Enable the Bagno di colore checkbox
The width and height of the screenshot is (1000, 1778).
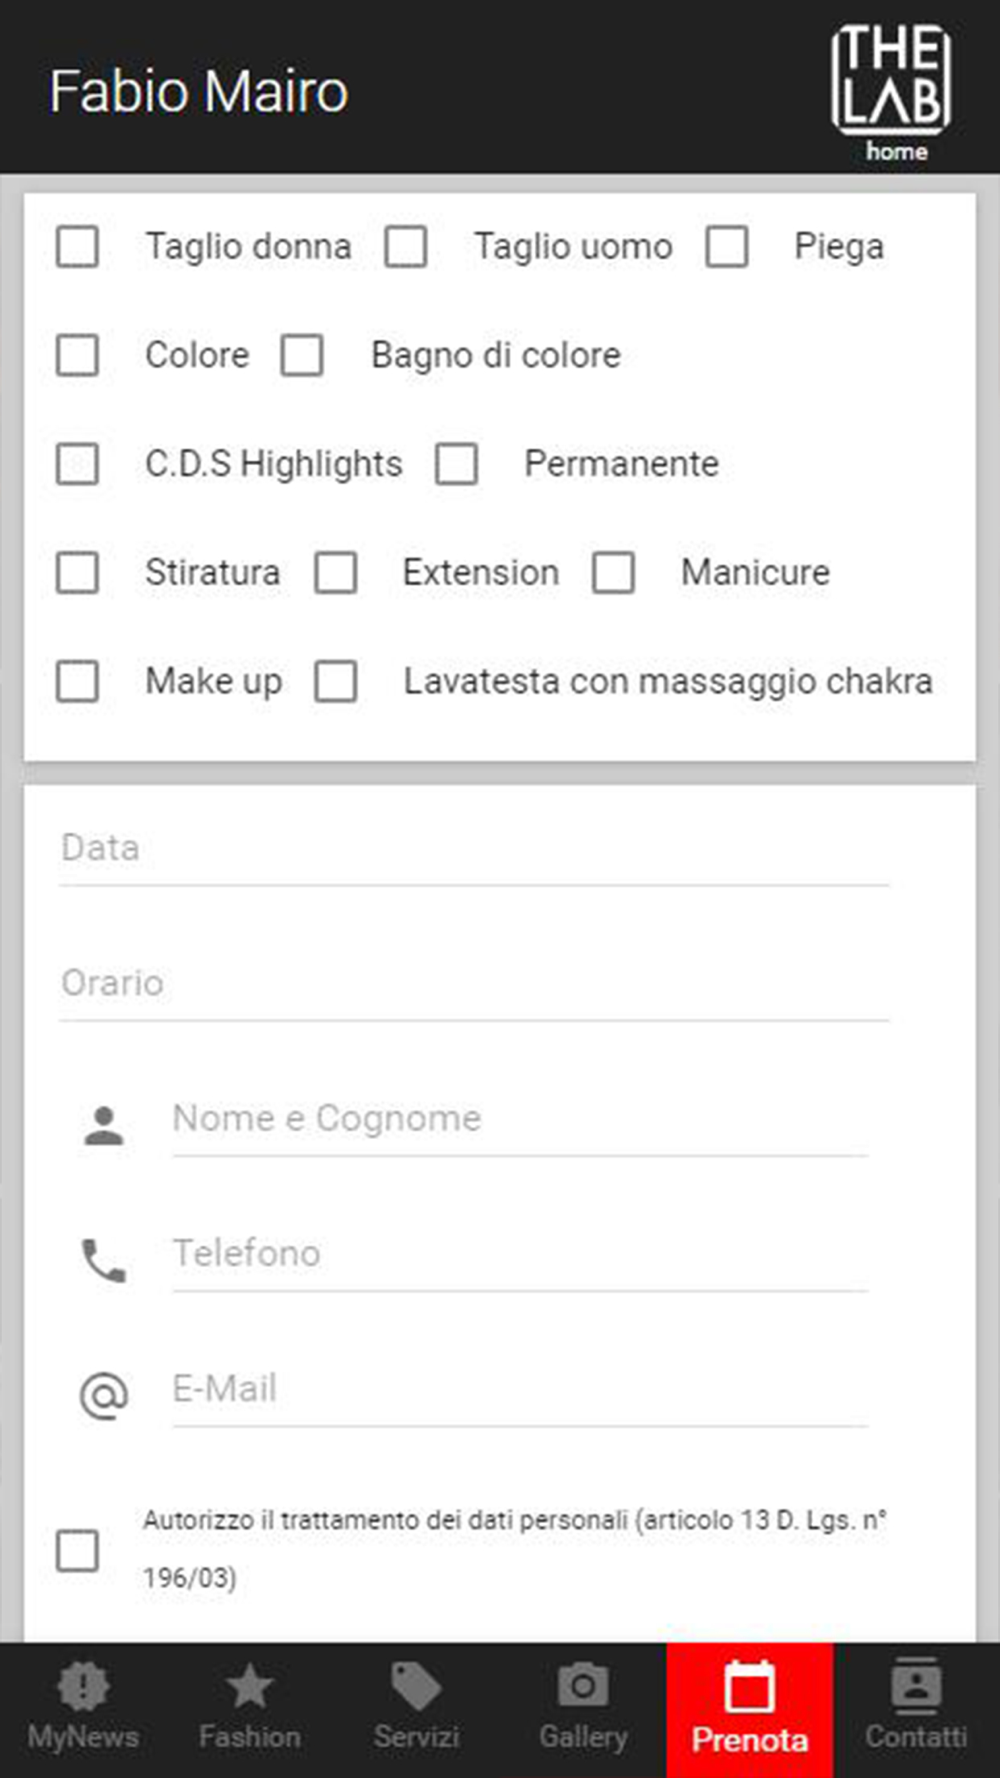pos(302,355)
